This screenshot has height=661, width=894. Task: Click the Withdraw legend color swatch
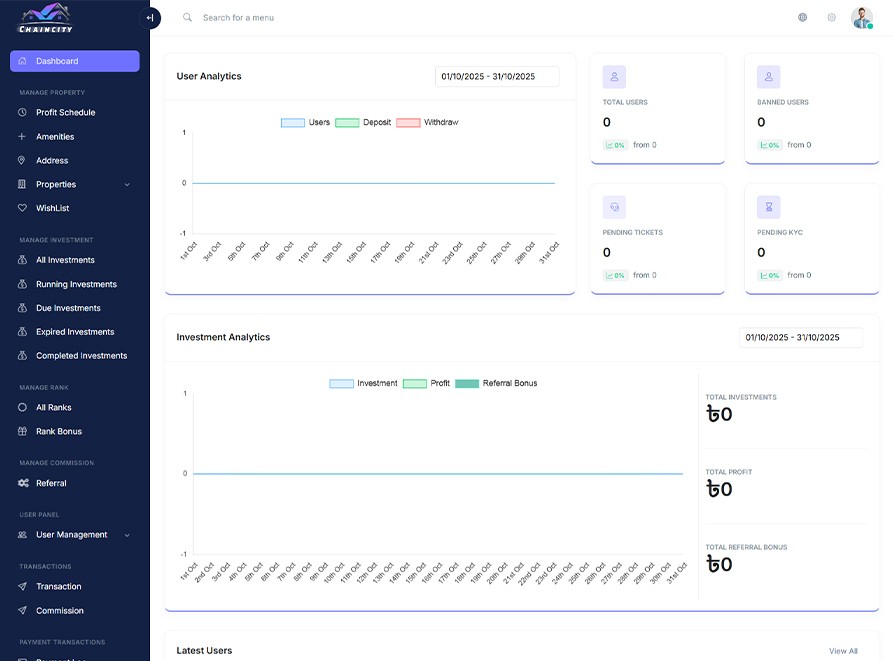pyautogui.click(x=408, y=122)
